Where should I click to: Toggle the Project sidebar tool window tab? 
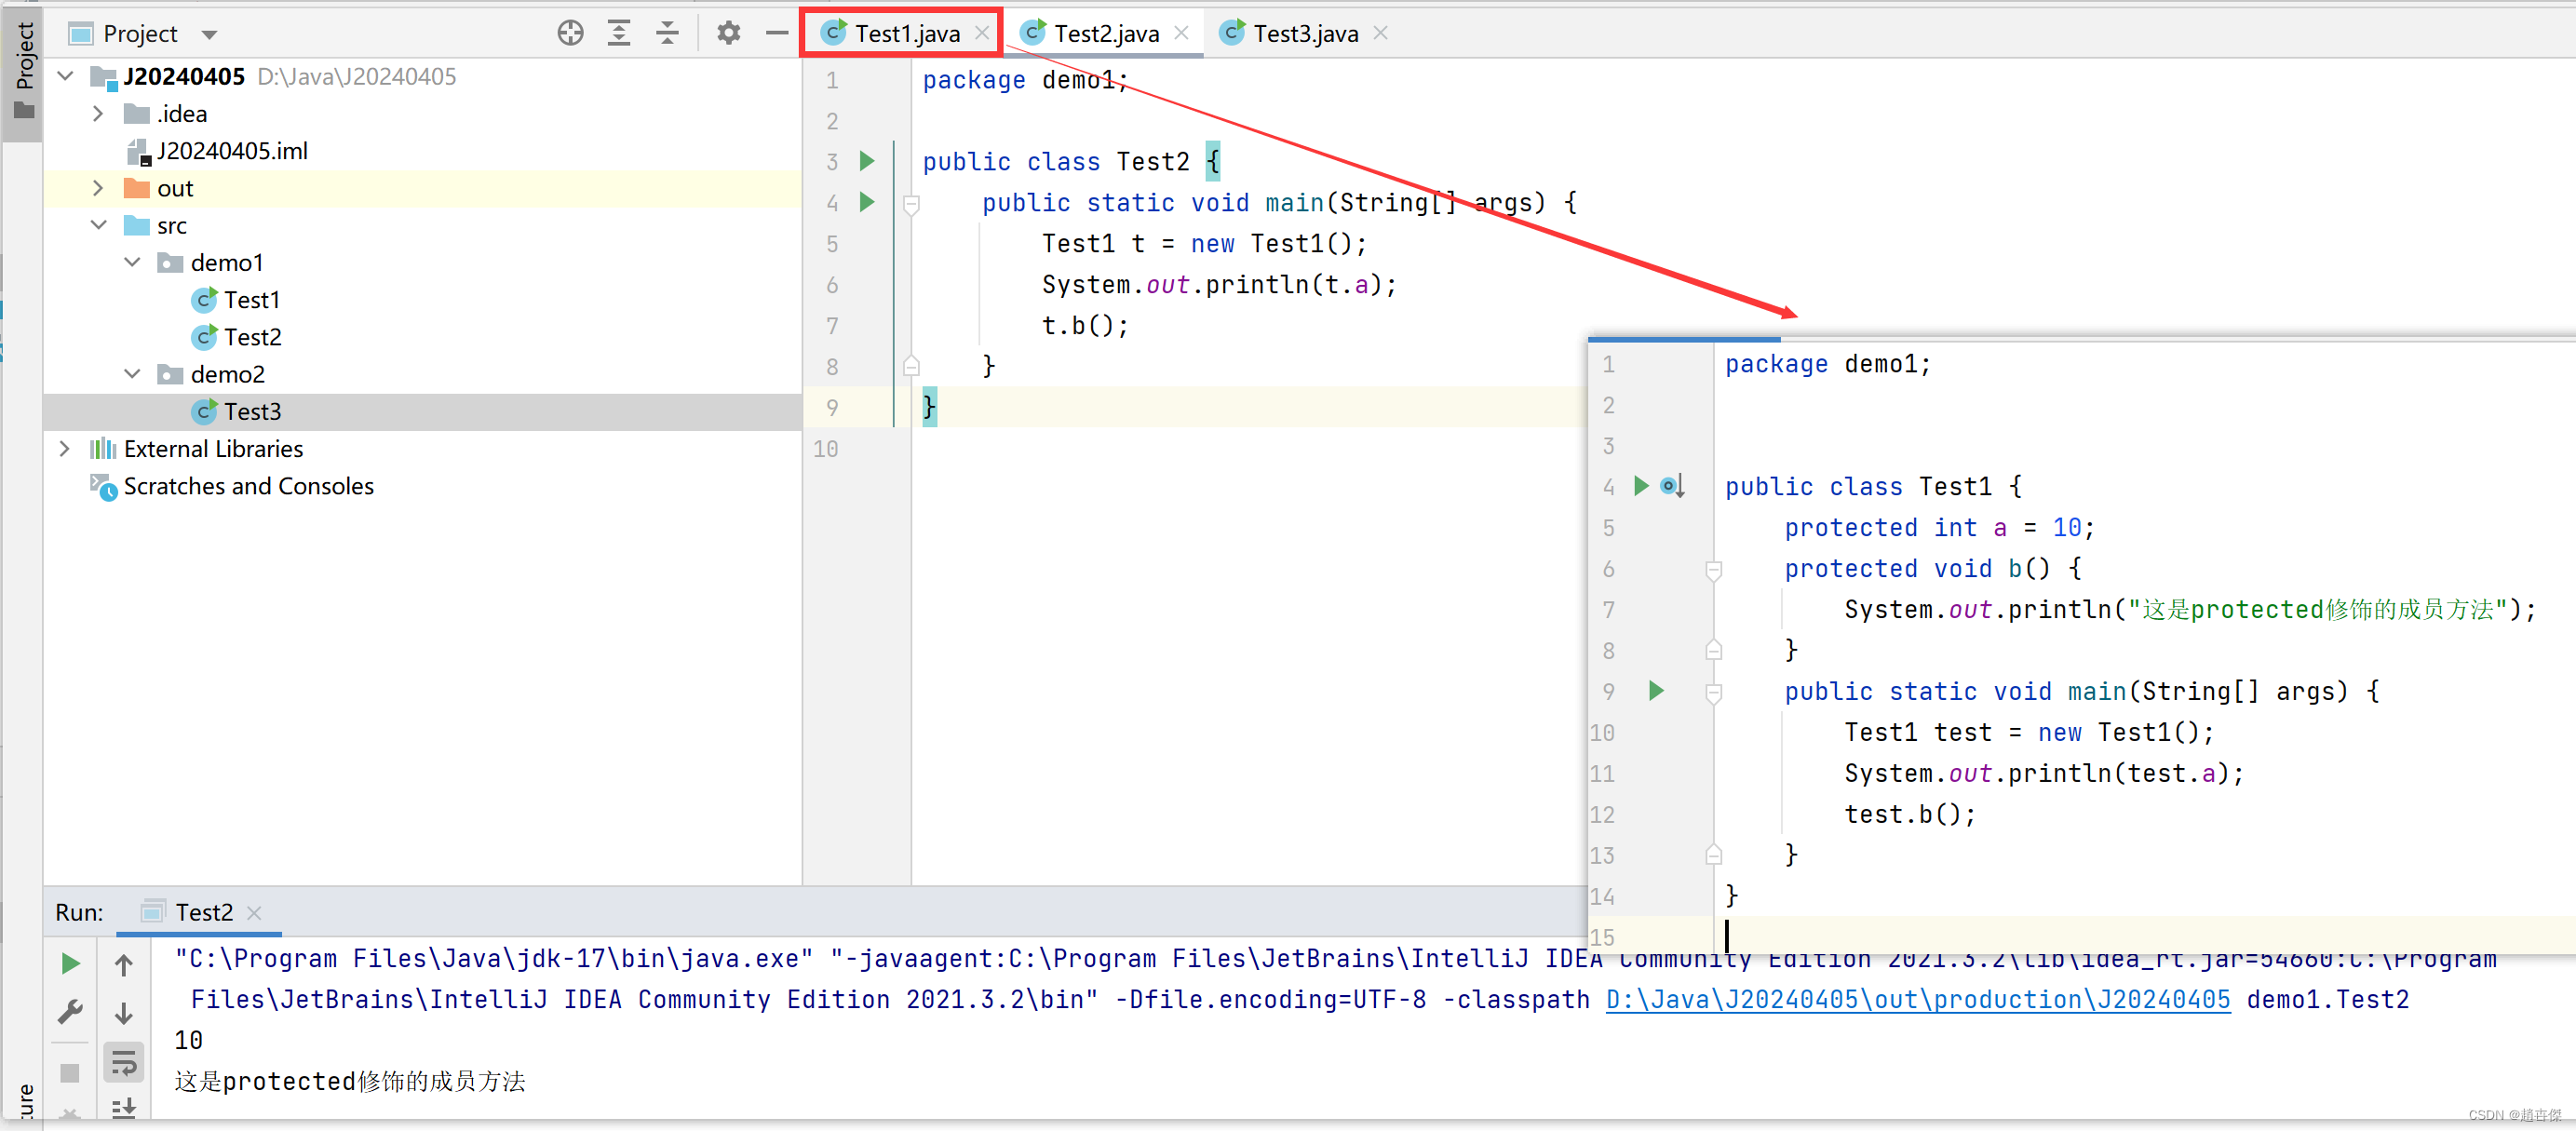22,70
